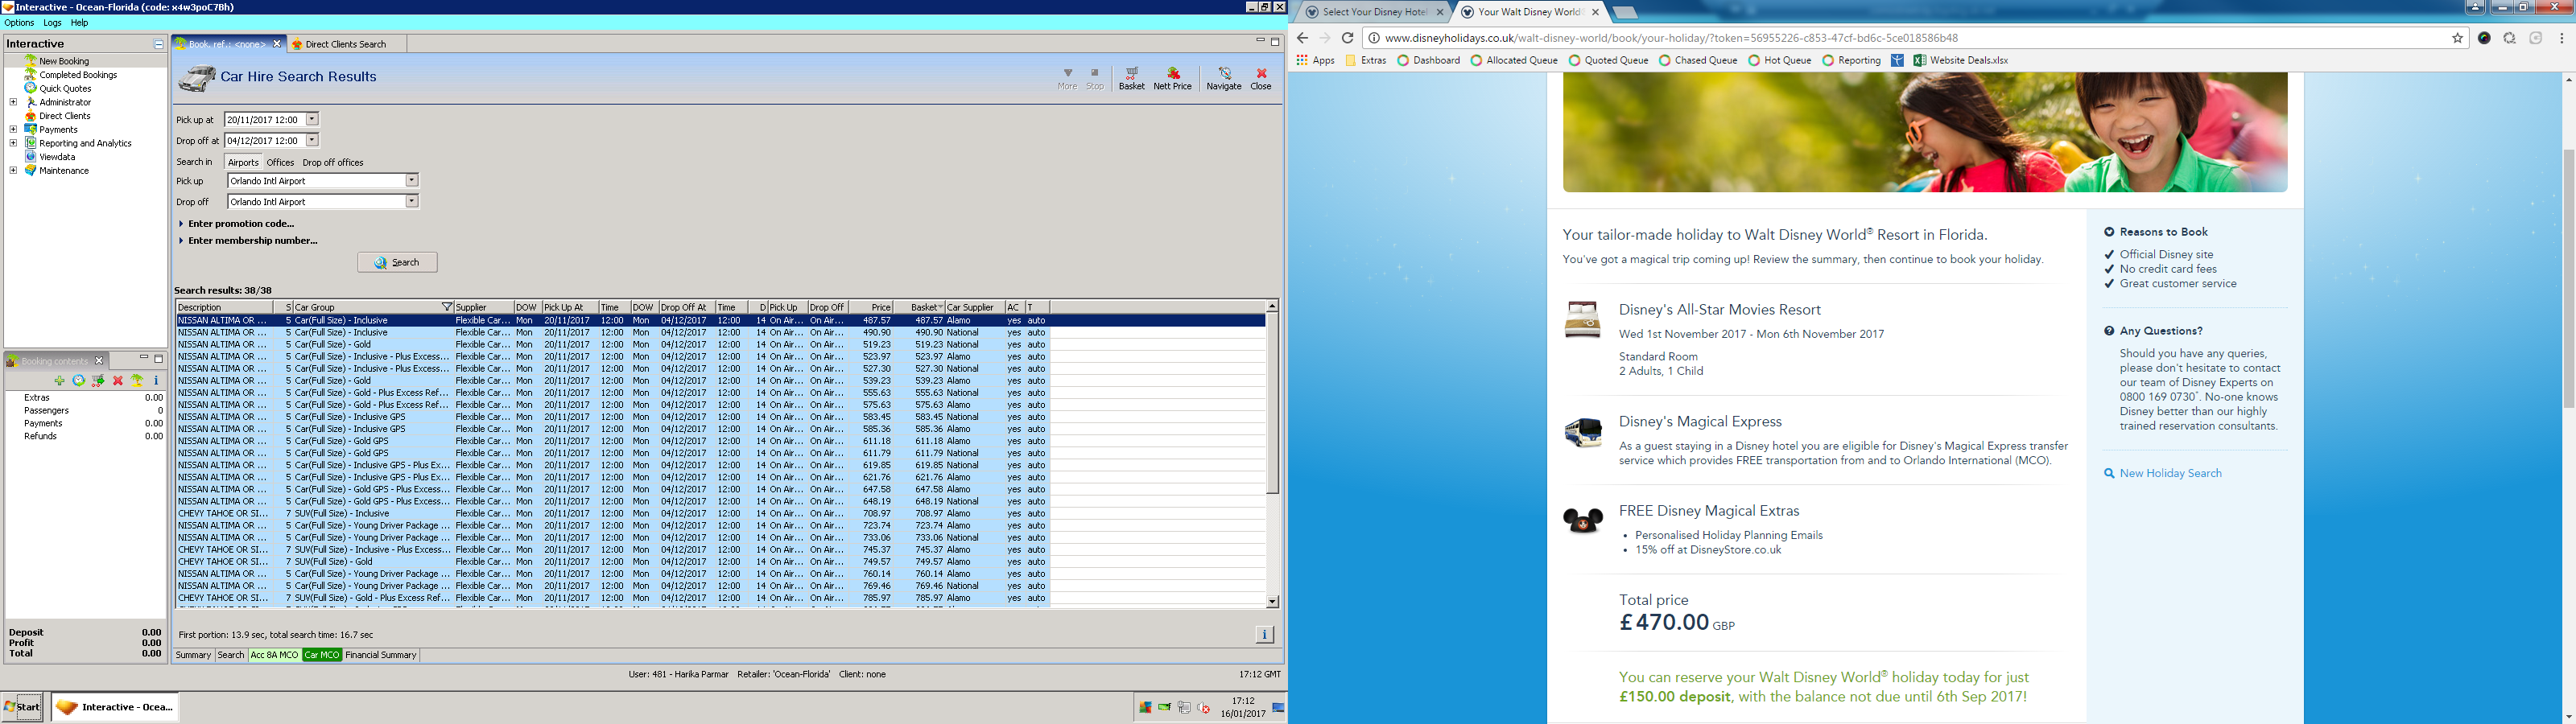
Task: Click the shopping cart icon in Booking contents
Action: (98, 381)
